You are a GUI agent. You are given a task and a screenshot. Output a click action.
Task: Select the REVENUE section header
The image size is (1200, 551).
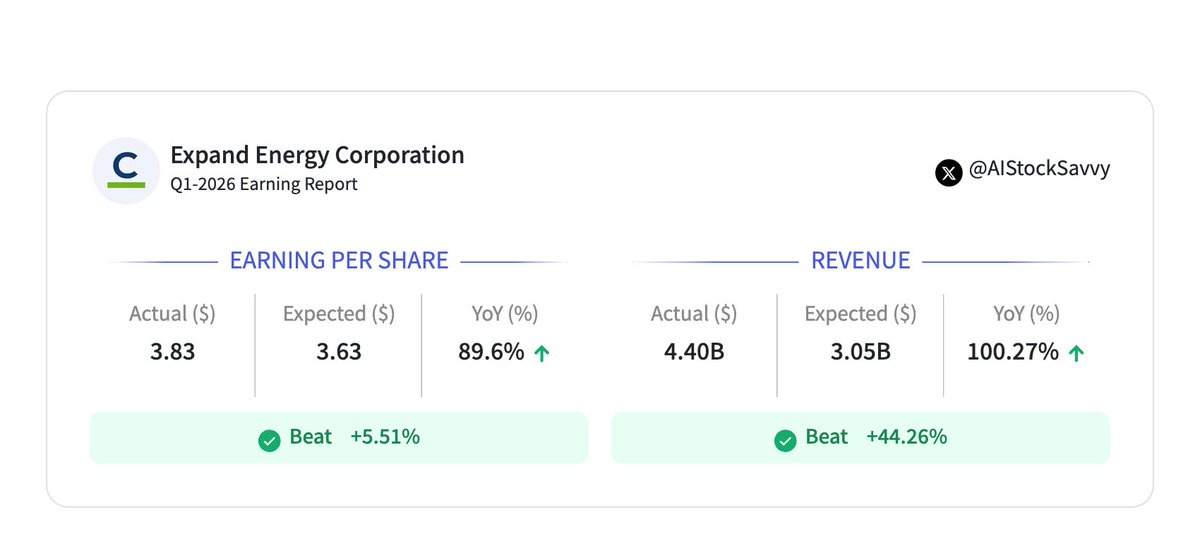coord(860,261)
